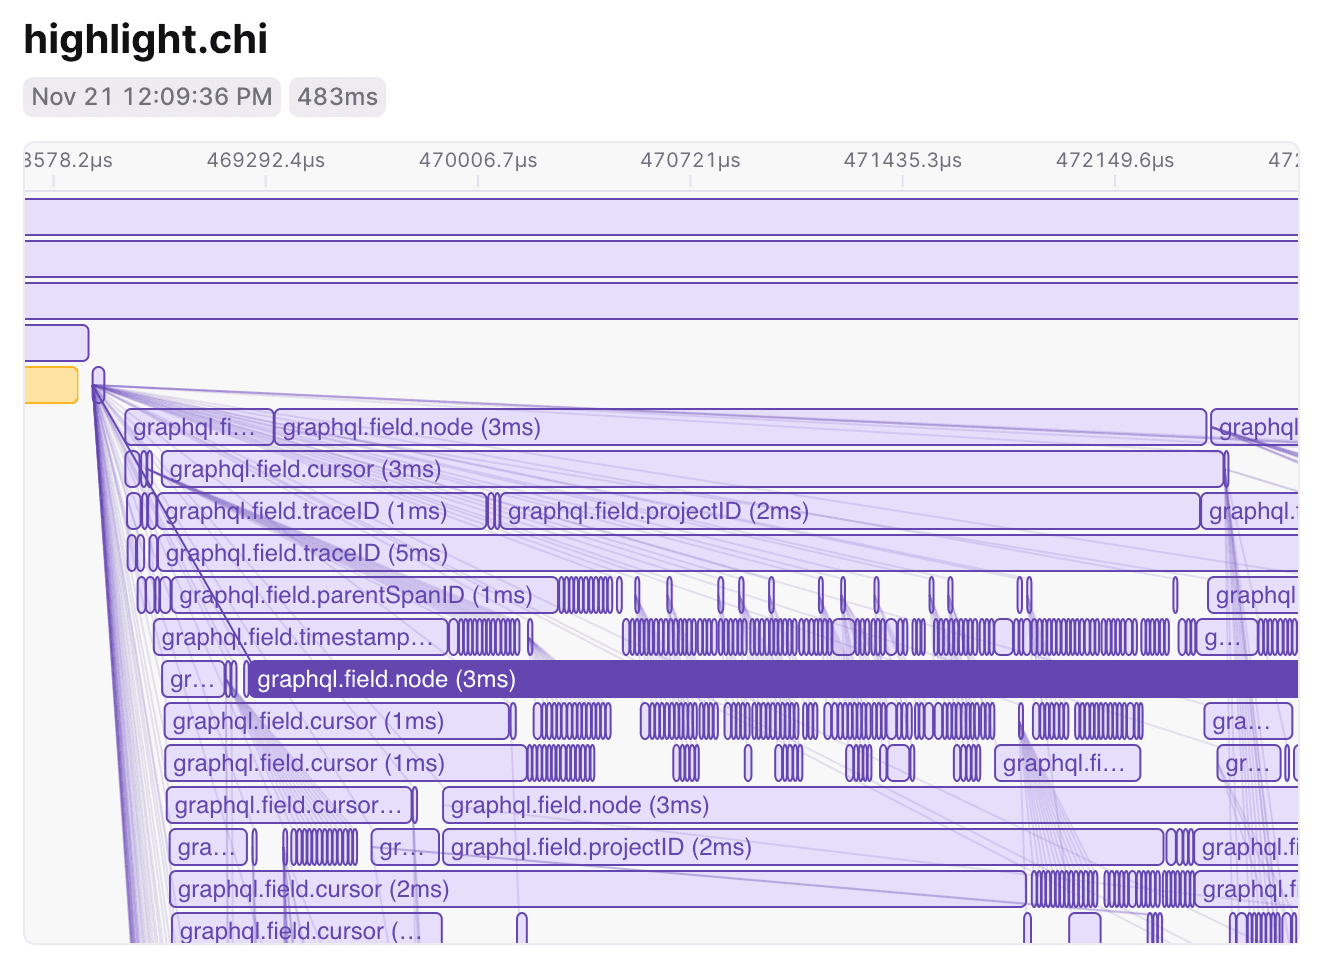The image size is (1326, 972).
Task: Select the top-most full-width root span bar
Action: point(661,217)
